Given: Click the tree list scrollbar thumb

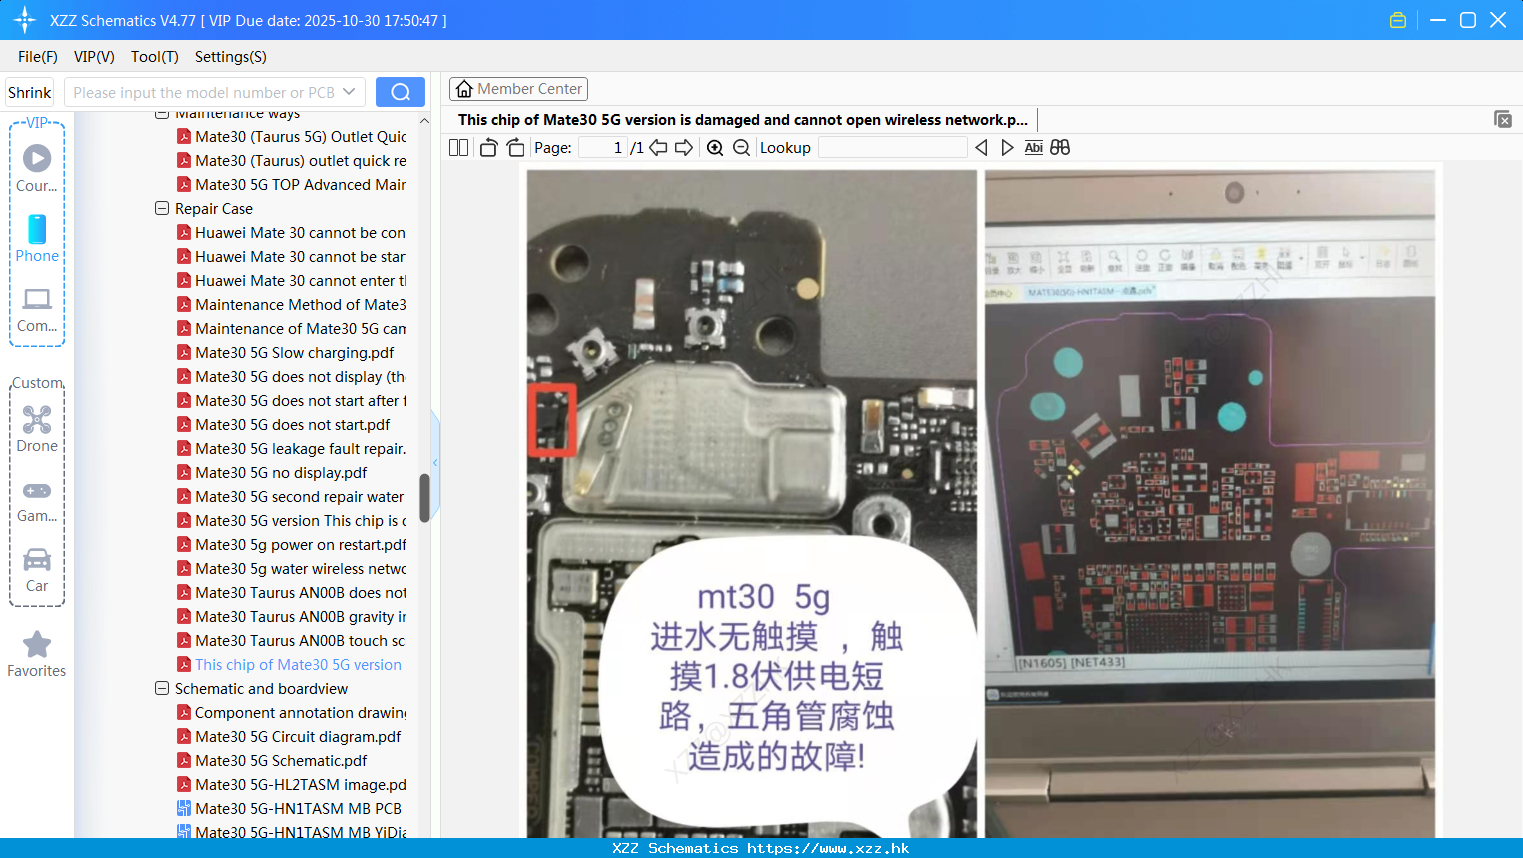Looking at the screenshot, I should (x=424, y=498).
